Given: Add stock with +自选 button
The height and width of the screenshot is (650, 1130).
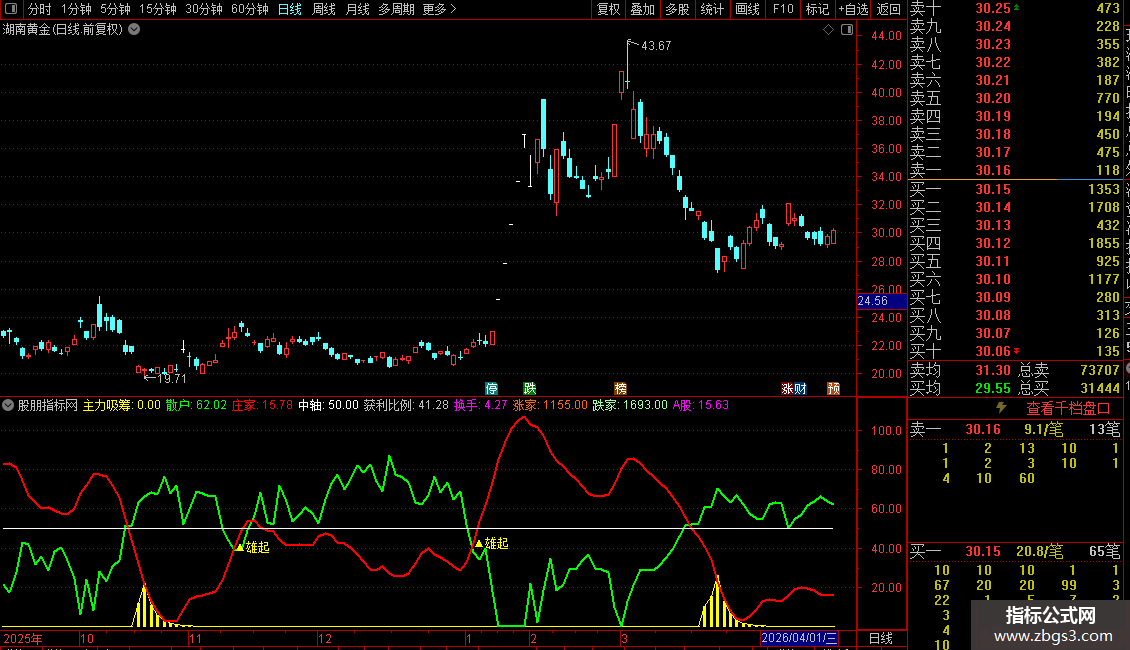Looking at the screenshot, I should pyautogui.click(x=853, y=9).
